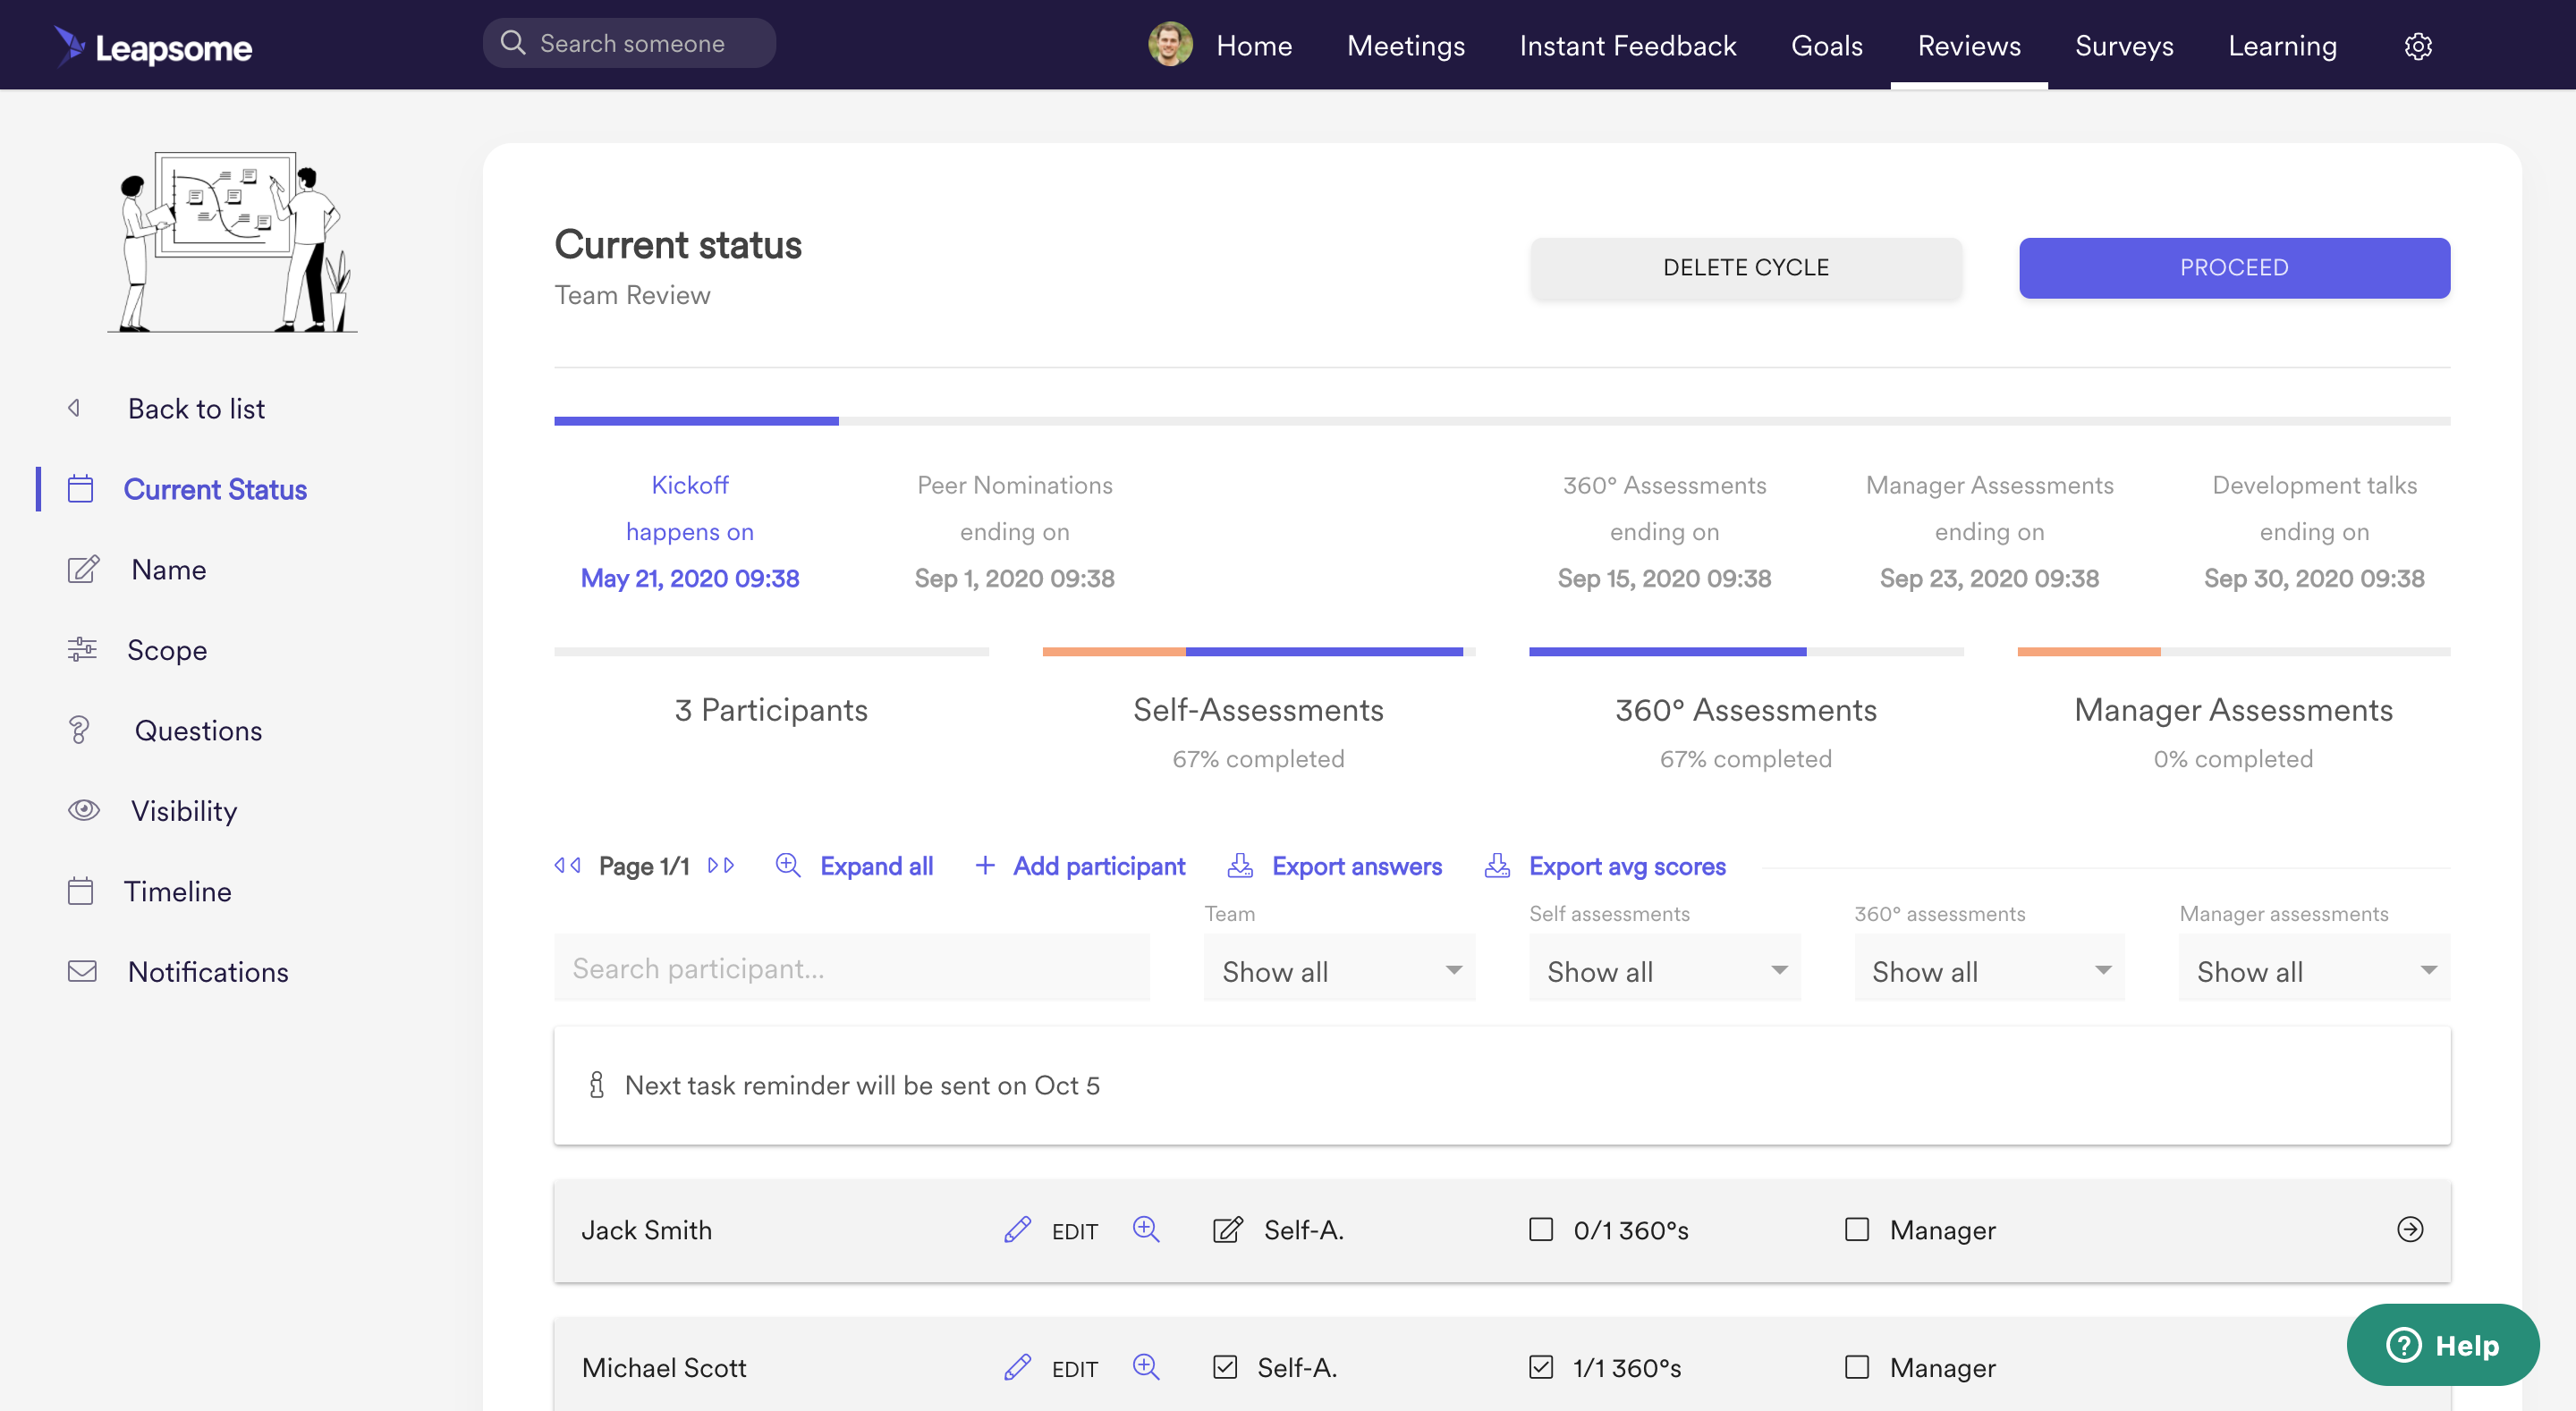This screenshot has width=2576, height=1411.
Task: Click the Jack Smith Self-A. edit icon
Action: 1227,1229
